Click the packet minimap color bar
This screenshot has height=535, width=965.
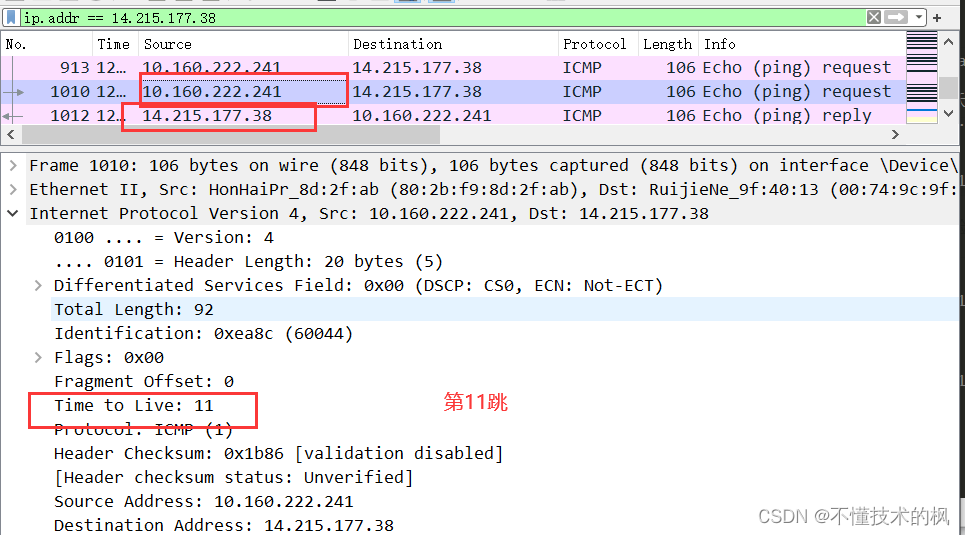[x=921, y=78]
